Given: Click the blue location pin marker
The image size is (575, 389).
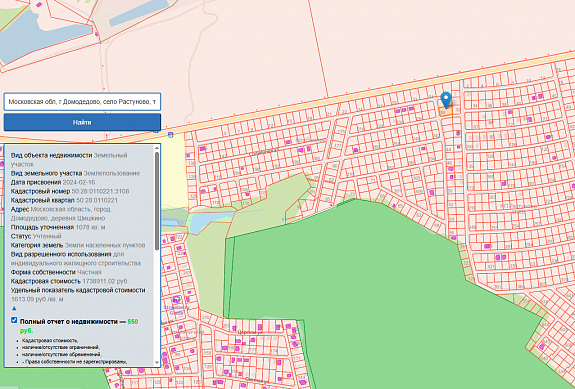Looking at the screenshot, I should pos(446,100).
